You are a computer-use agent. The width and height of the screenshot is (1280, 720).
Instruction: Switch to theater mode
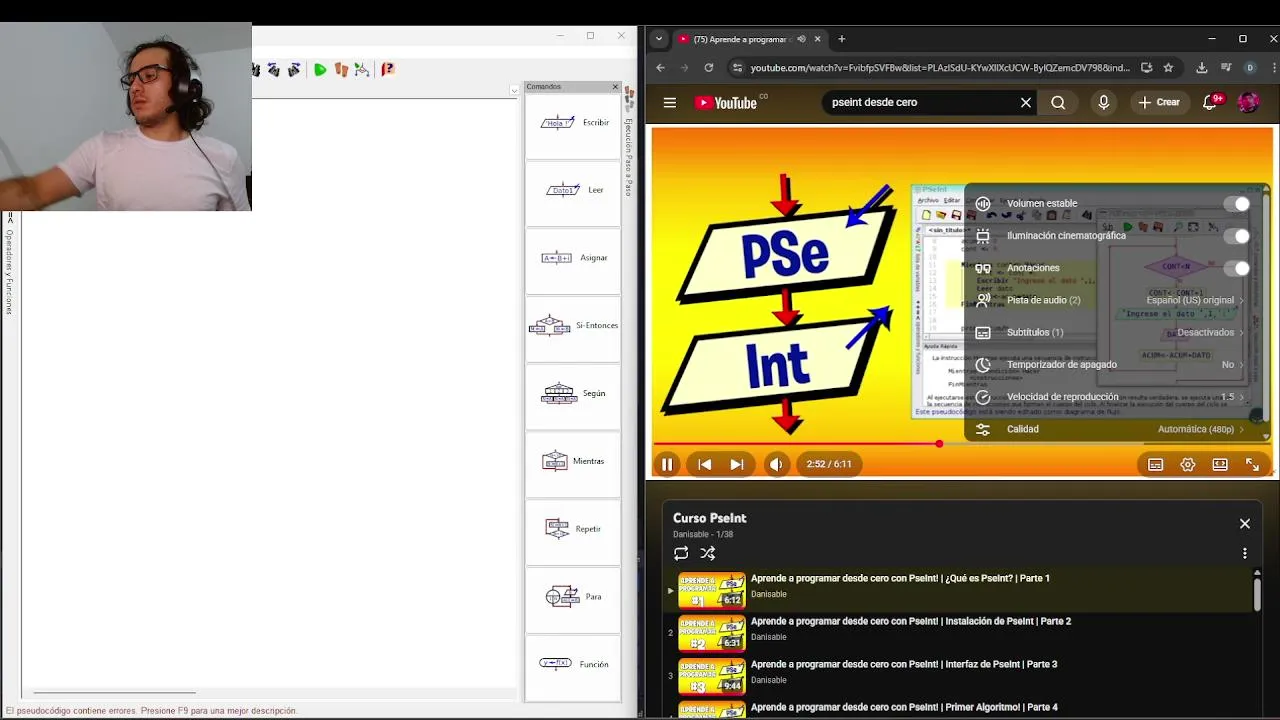[1220, 464]
